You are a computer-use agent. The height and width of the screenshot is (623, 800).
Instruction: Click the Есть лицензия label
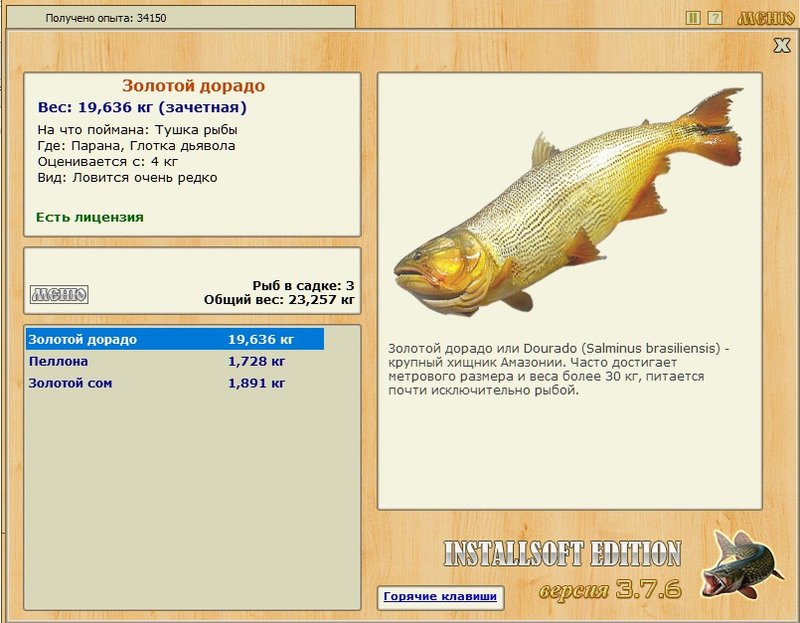point(90,217)
